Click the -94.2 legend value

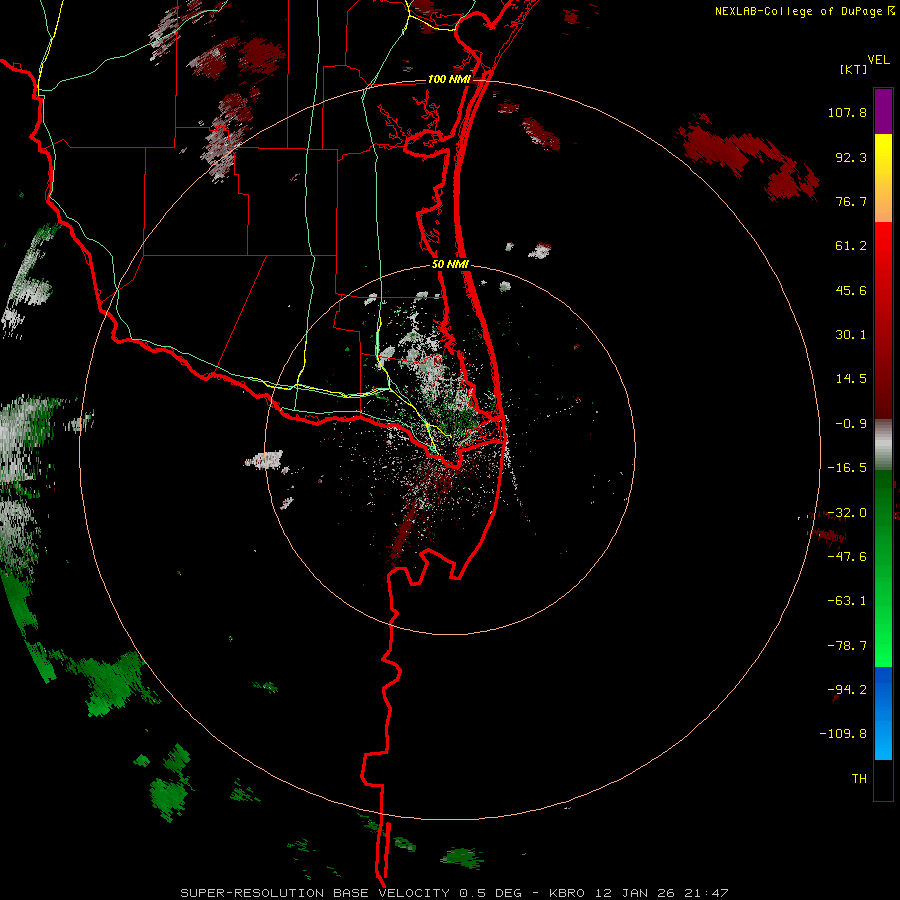tap(847, 689)
